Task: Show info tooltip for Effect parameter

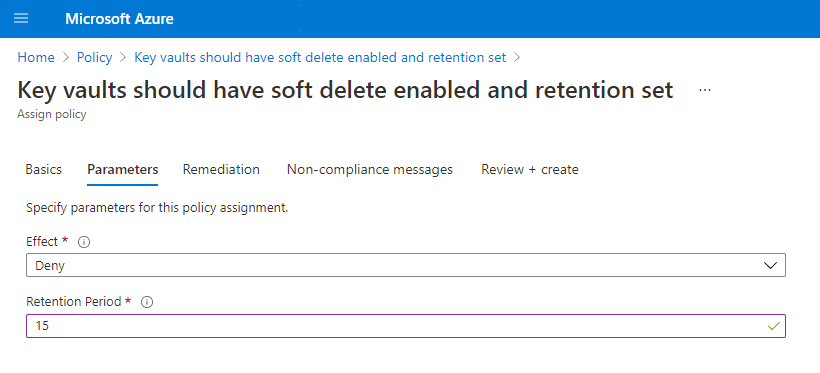Action: coord(84,242)
